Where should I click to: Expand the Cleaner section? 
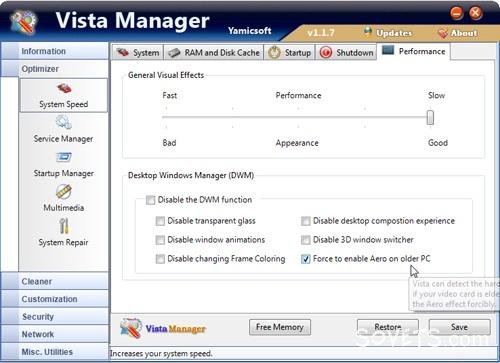(x=55, y=281)
